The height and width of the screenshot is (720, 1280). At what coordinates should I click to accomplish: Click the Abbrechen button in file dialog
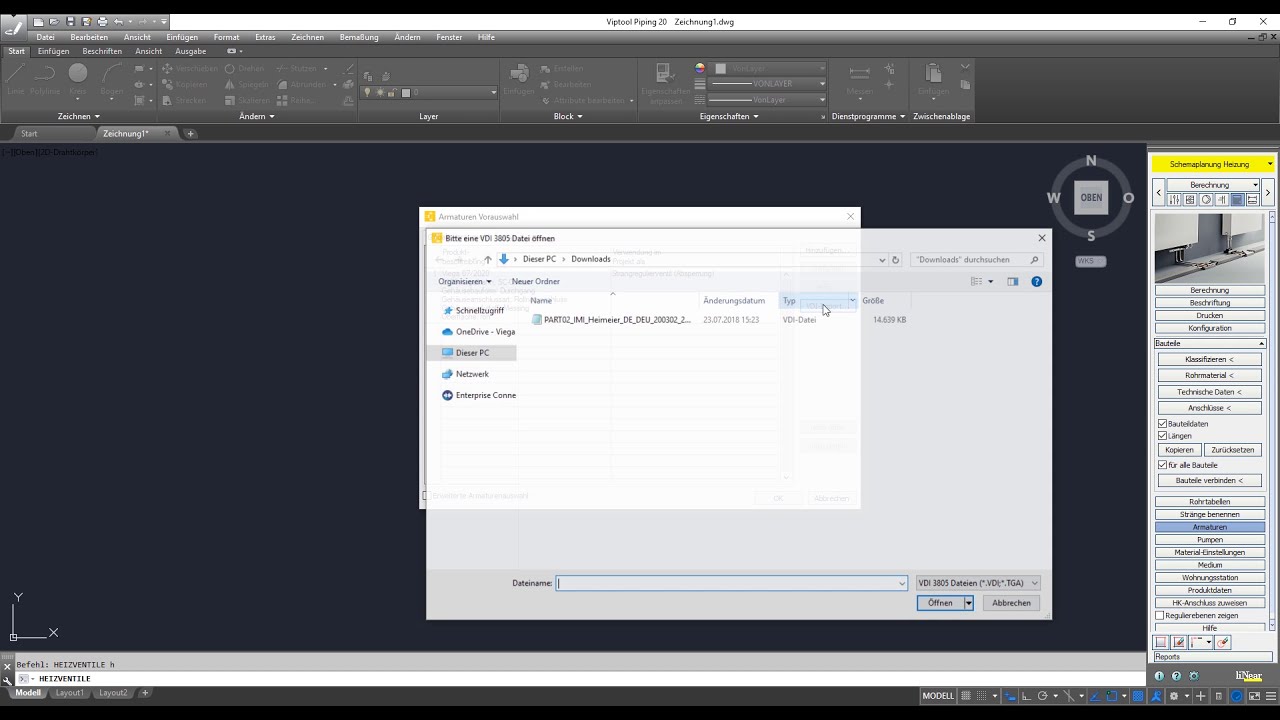(x=1011, y=603)
